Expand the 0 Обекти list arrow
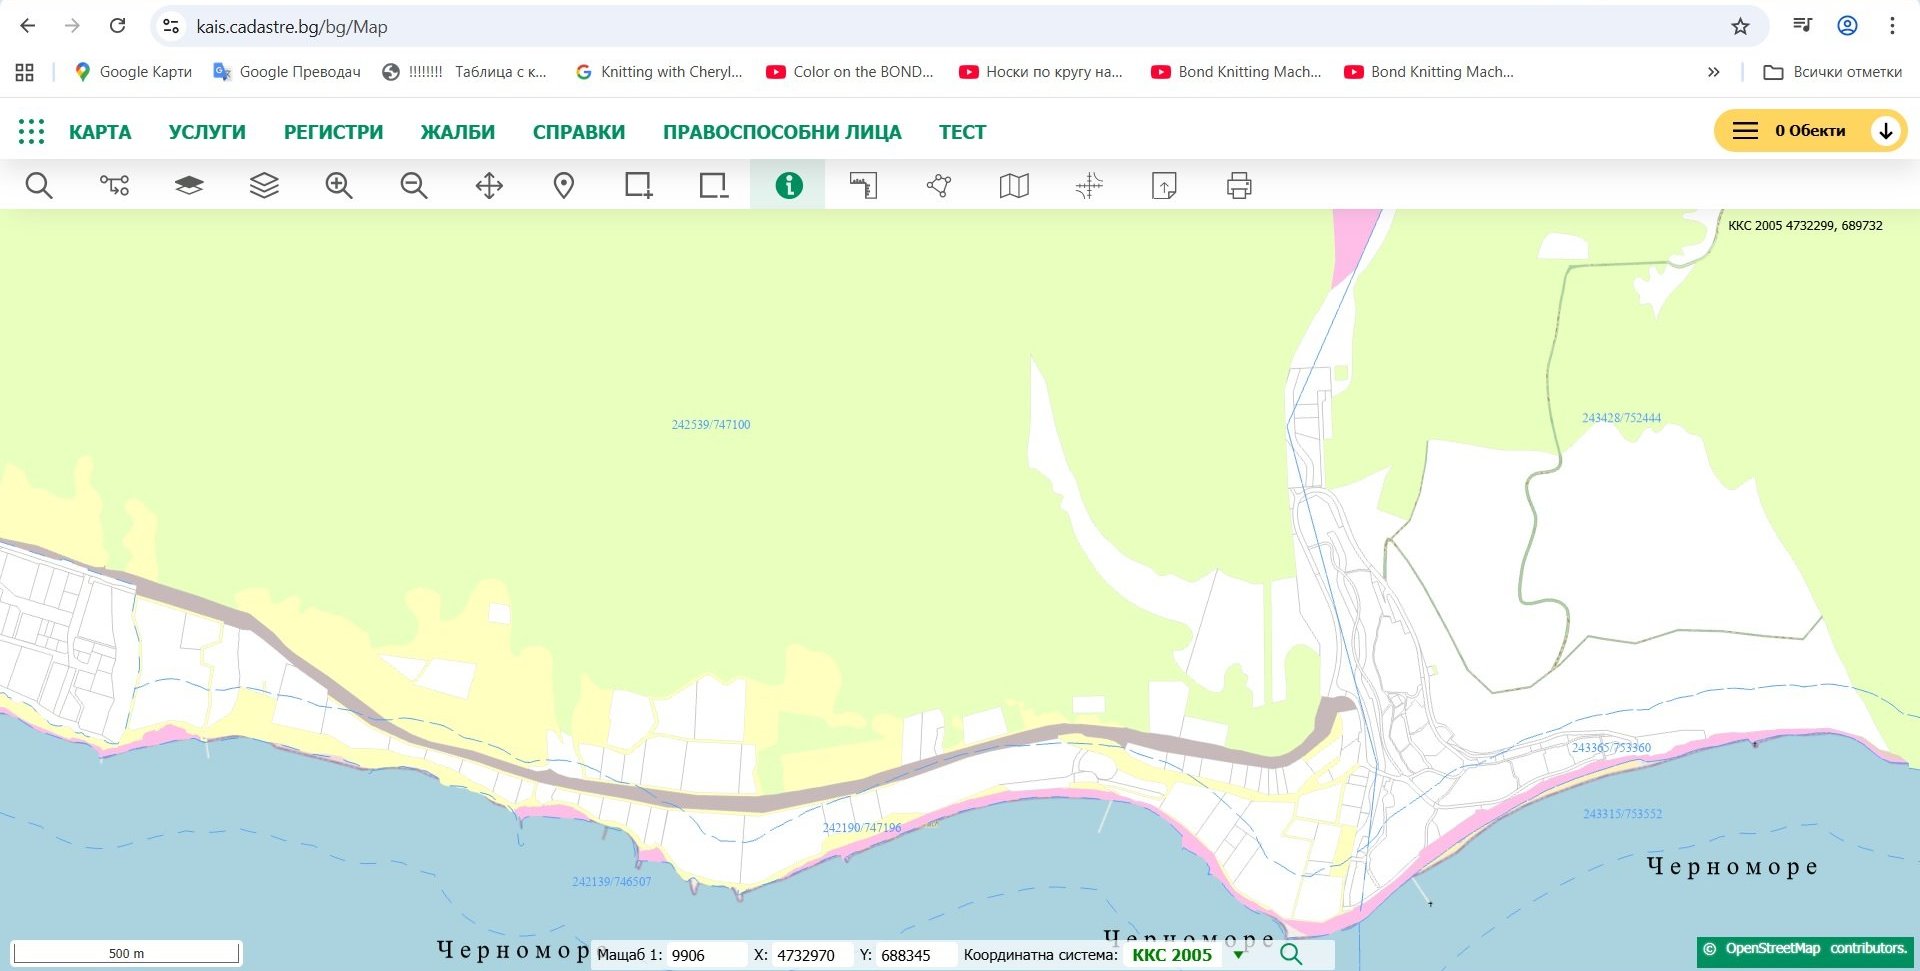Viewport: 1920px width, 971px height. [1885, 131]
